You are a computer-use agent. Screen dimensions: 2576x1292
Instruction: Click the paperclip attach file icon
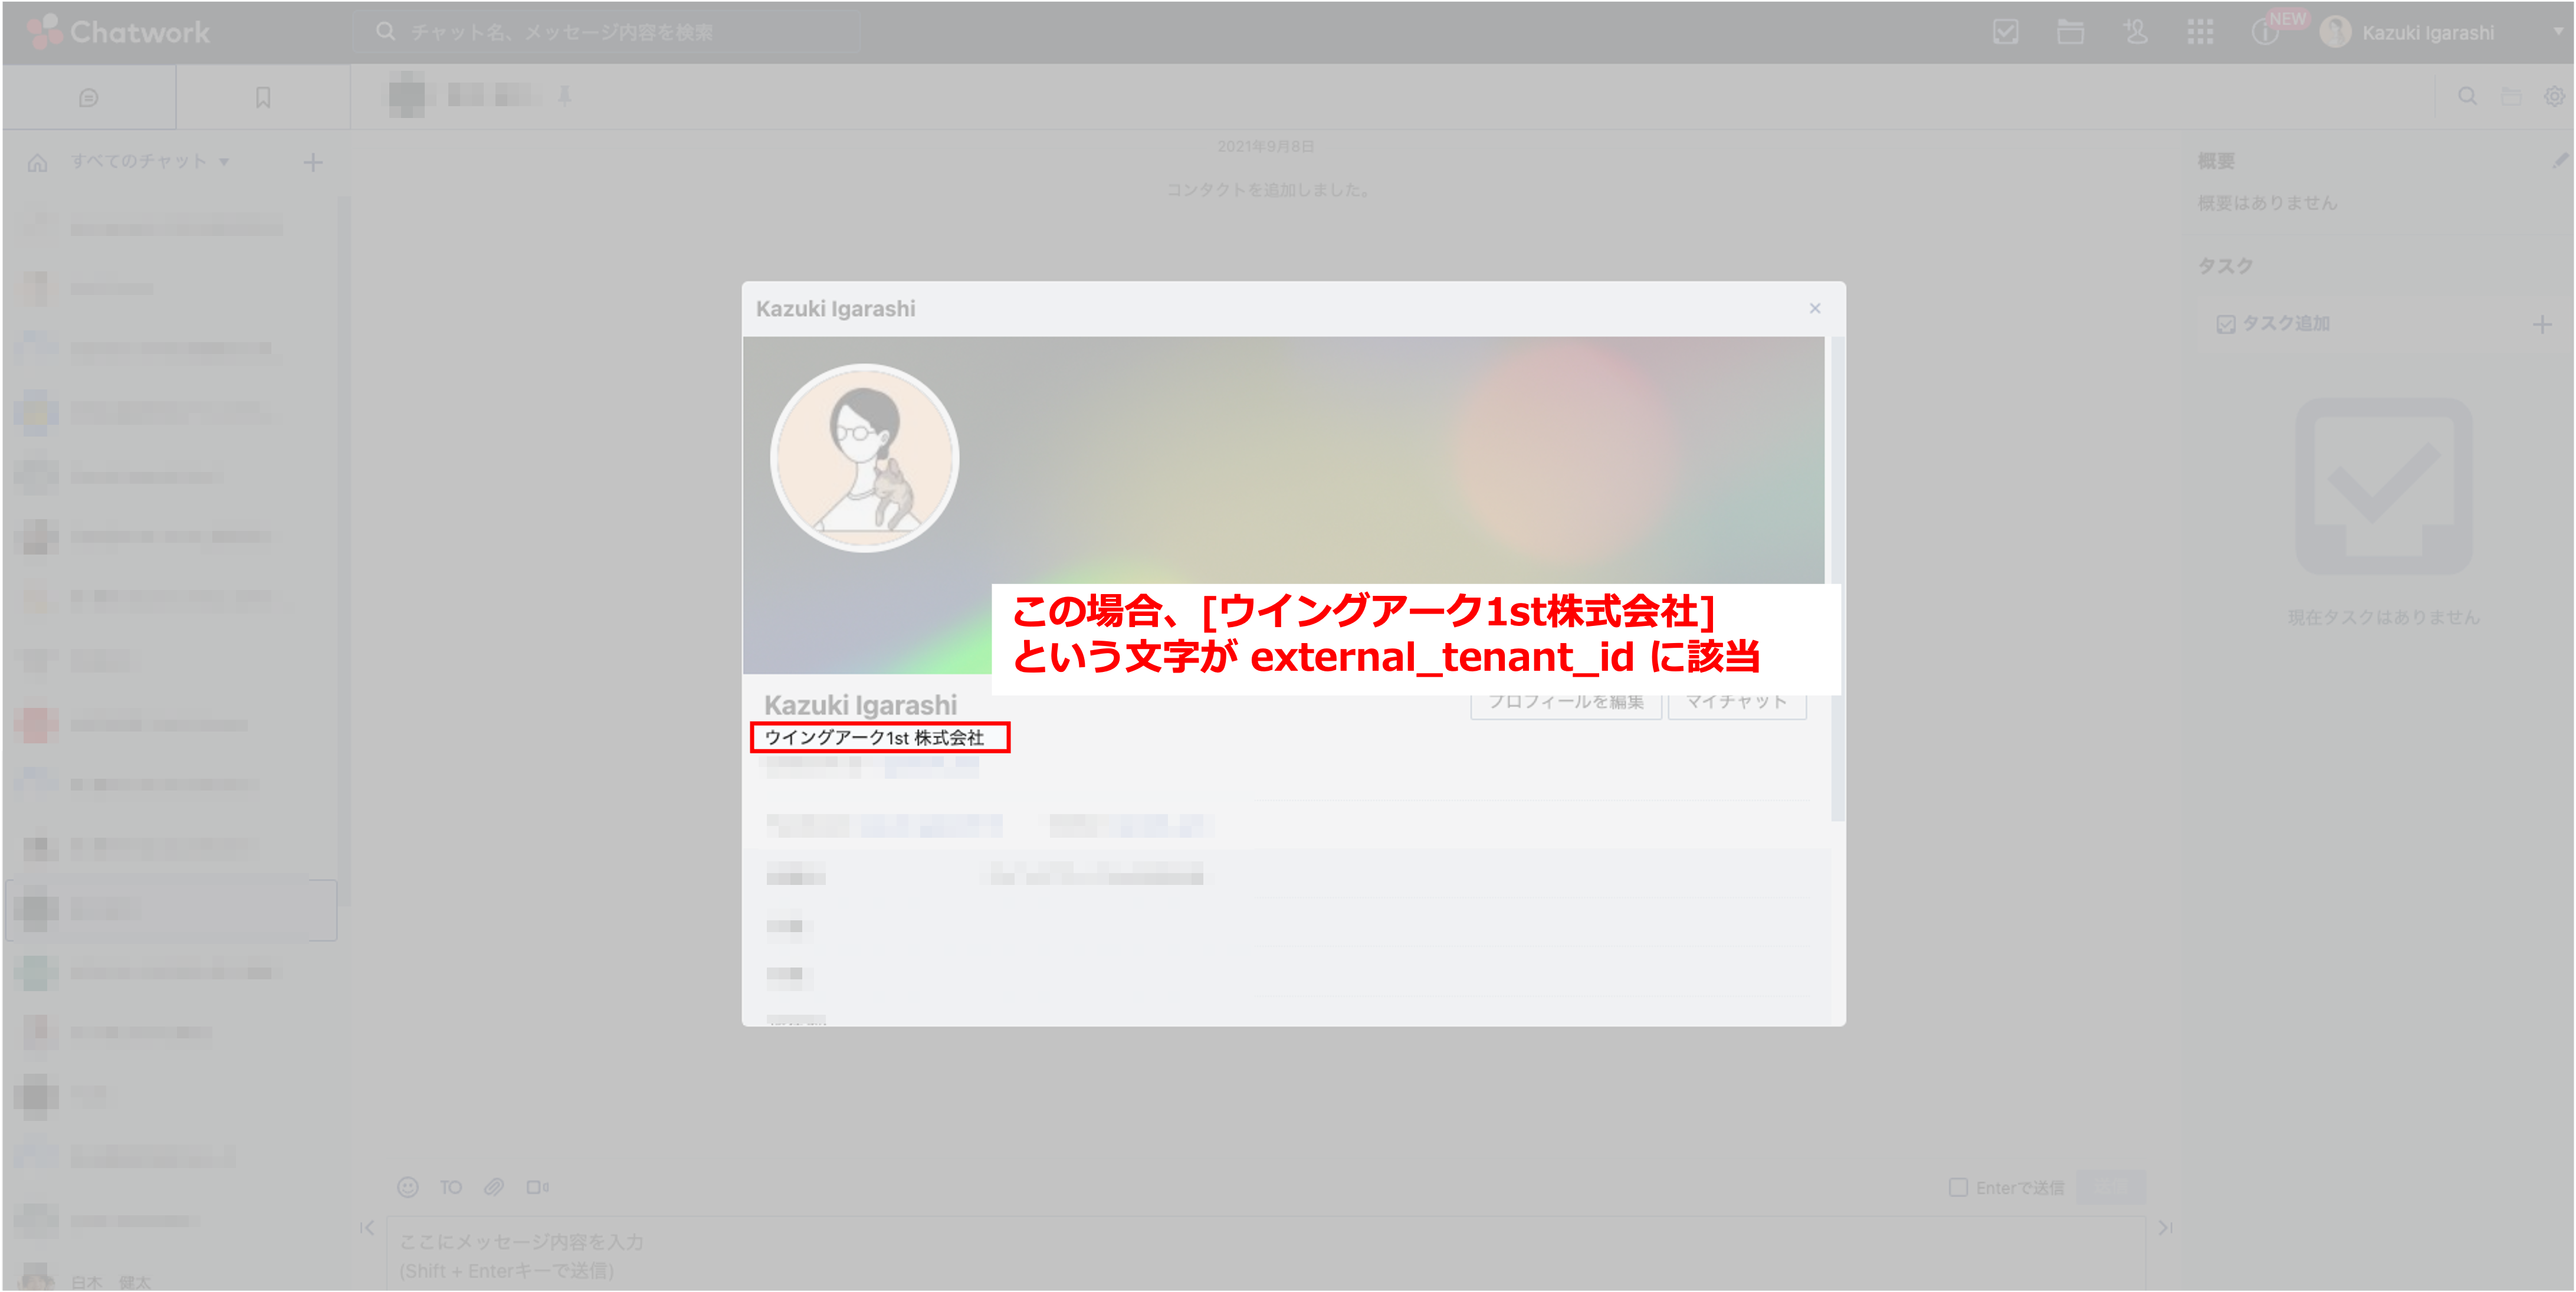click(x=494, y=1187)
